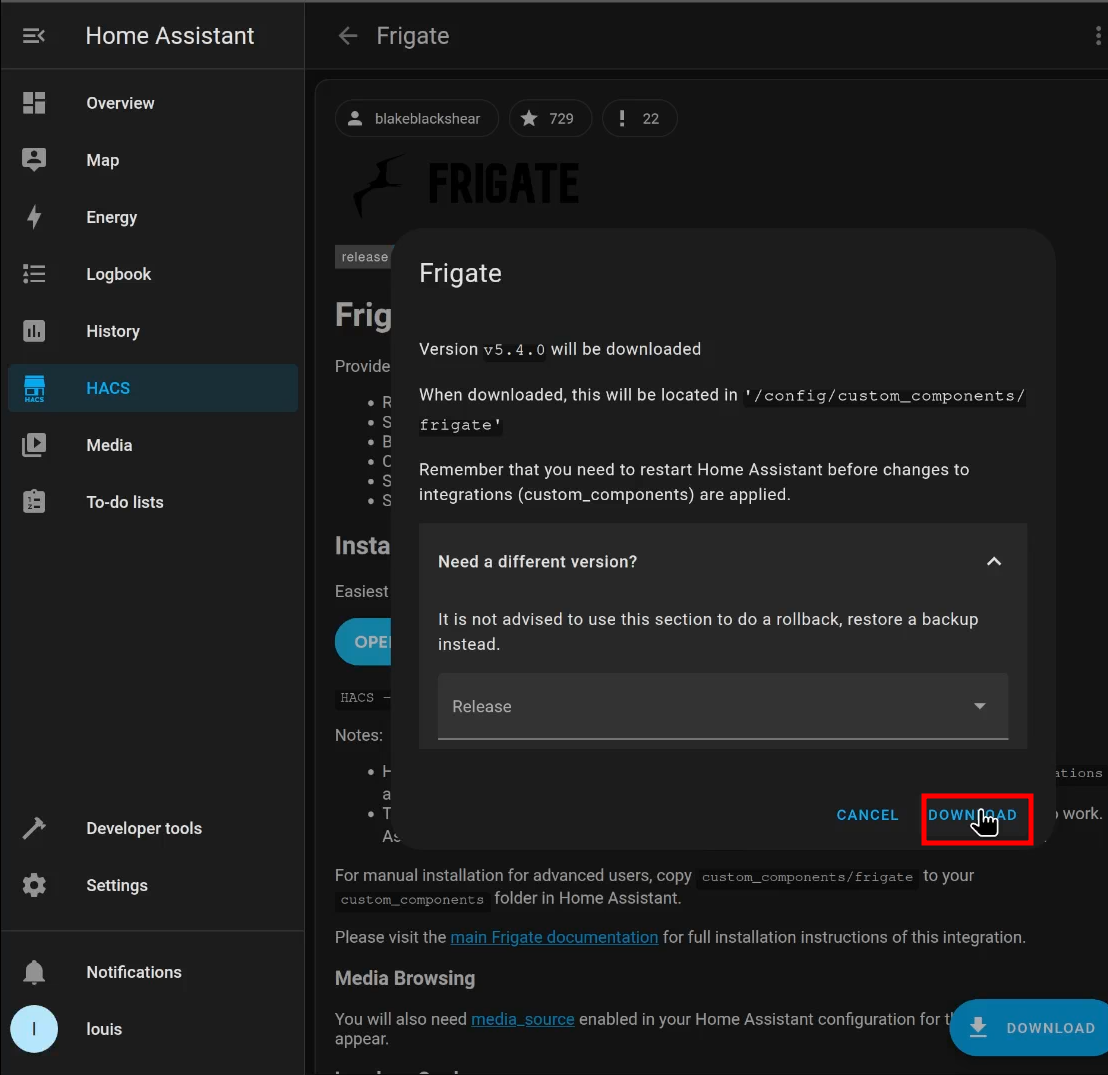Image resolution: width=1108 pixels, height=1075 pixels.
Task: Follow the media_source link
Action: (x=523, y=1019)
